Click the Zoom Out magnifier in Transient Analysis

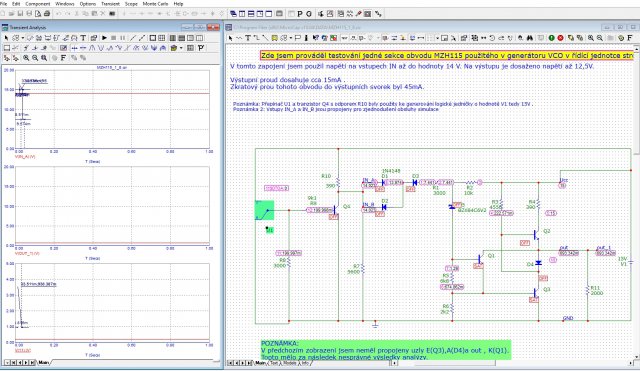tap(35, 58)
